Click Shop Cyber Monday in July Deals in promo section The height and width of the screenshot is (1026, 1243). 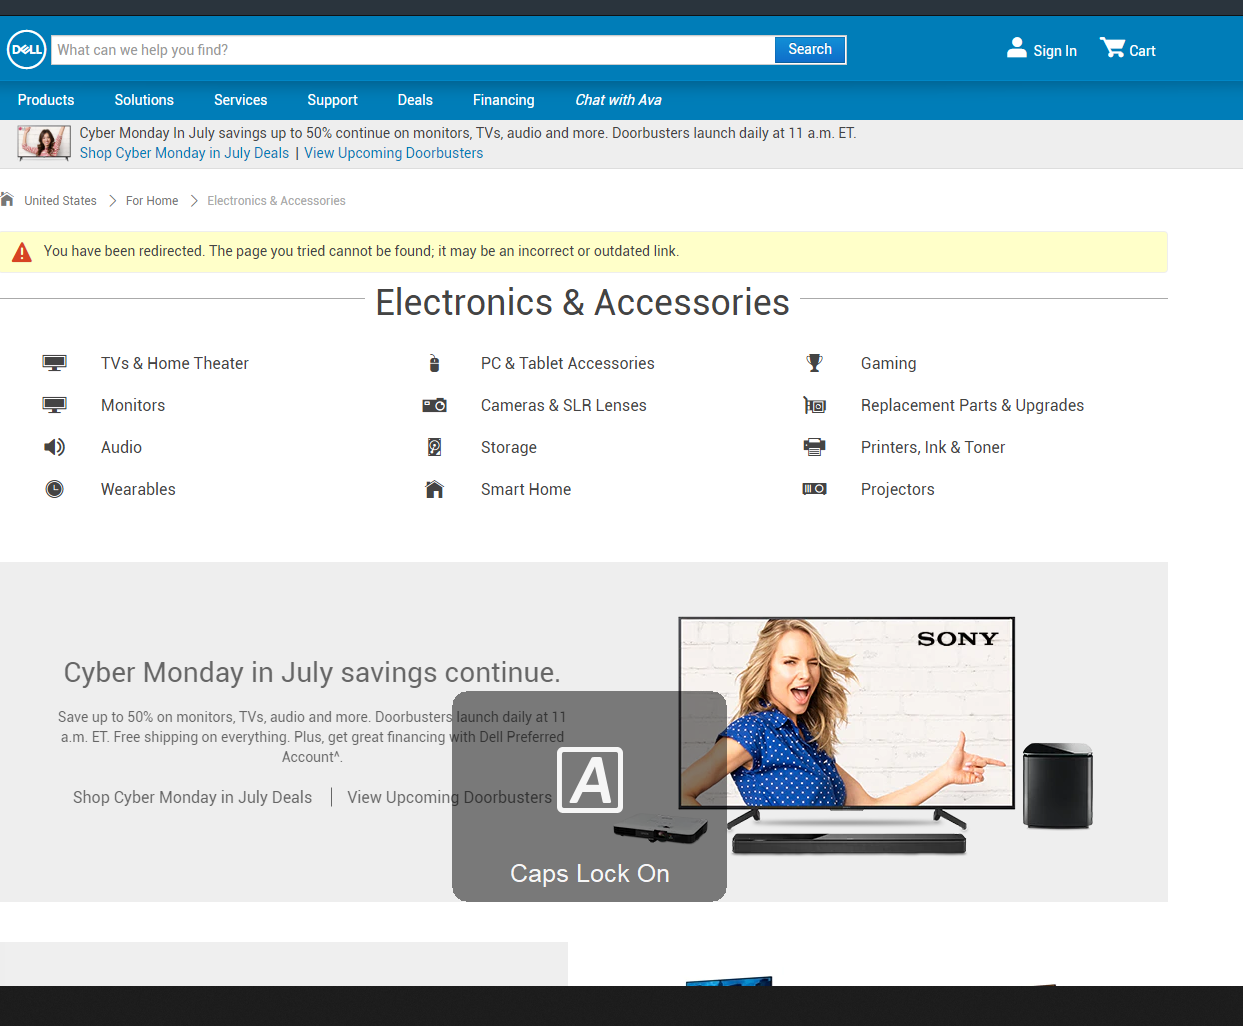pyautogui.click(x=192, y=797)
